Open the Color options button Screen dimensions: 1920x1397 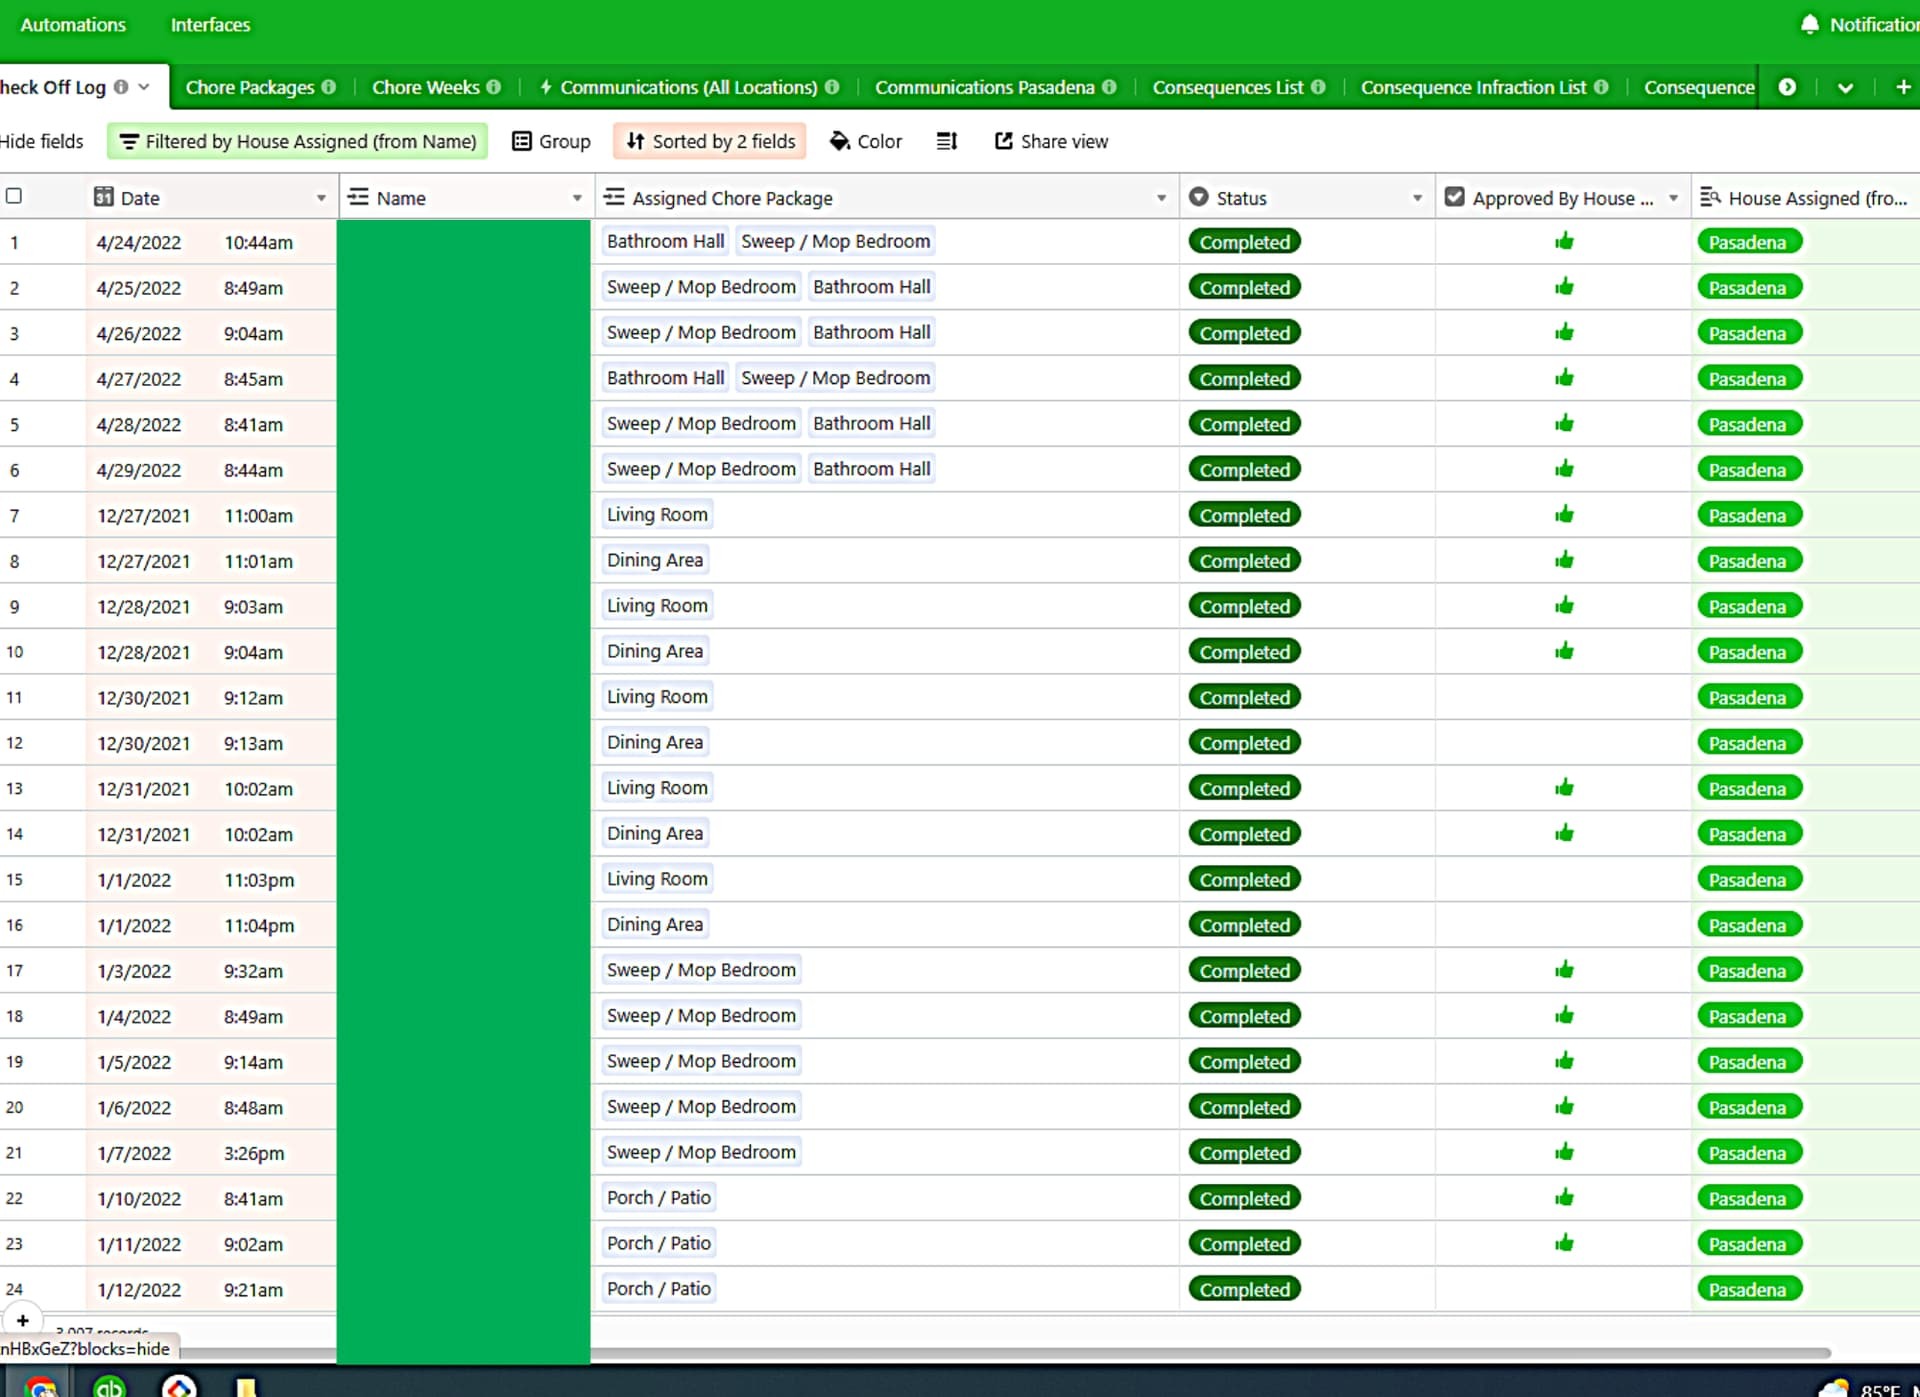[866, 141]
